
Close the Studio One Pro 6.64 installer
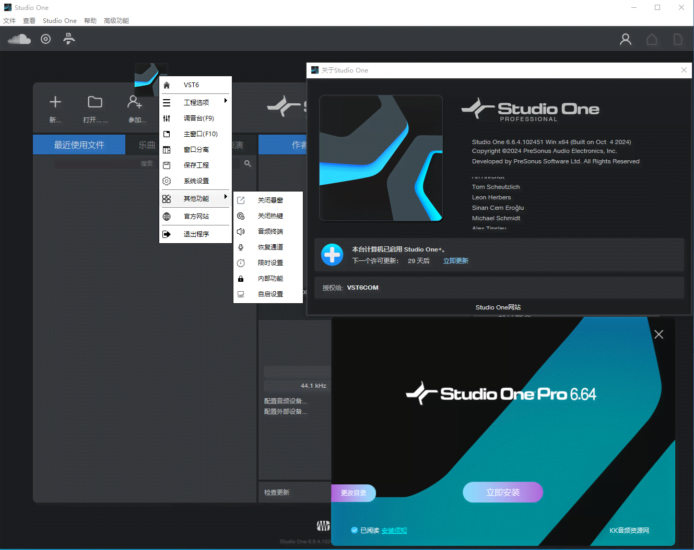(659, 335)
